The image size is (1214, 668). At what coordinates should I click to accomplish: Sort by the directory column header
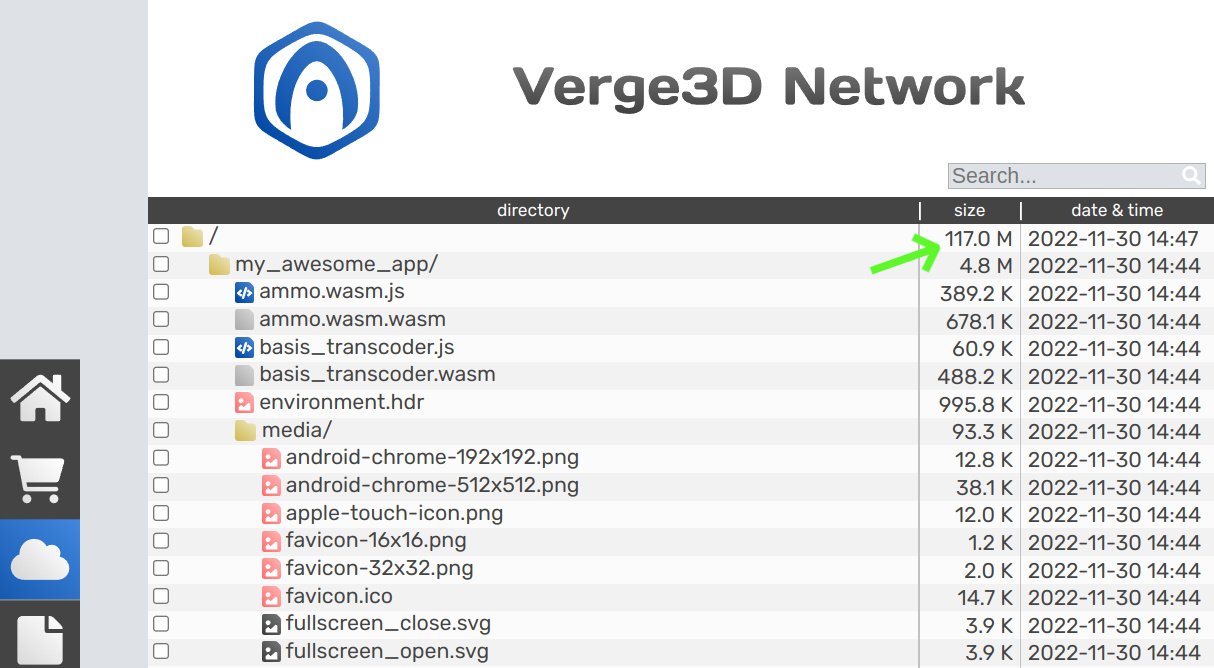pos(533,210)
